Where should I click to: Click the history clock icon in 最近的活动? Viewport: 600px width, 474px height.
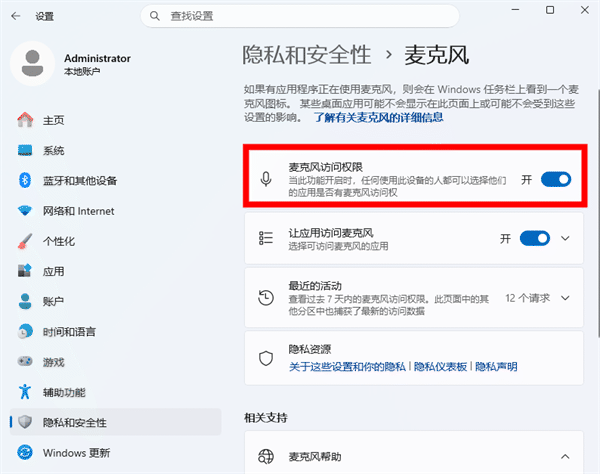[x=266, y=298]
